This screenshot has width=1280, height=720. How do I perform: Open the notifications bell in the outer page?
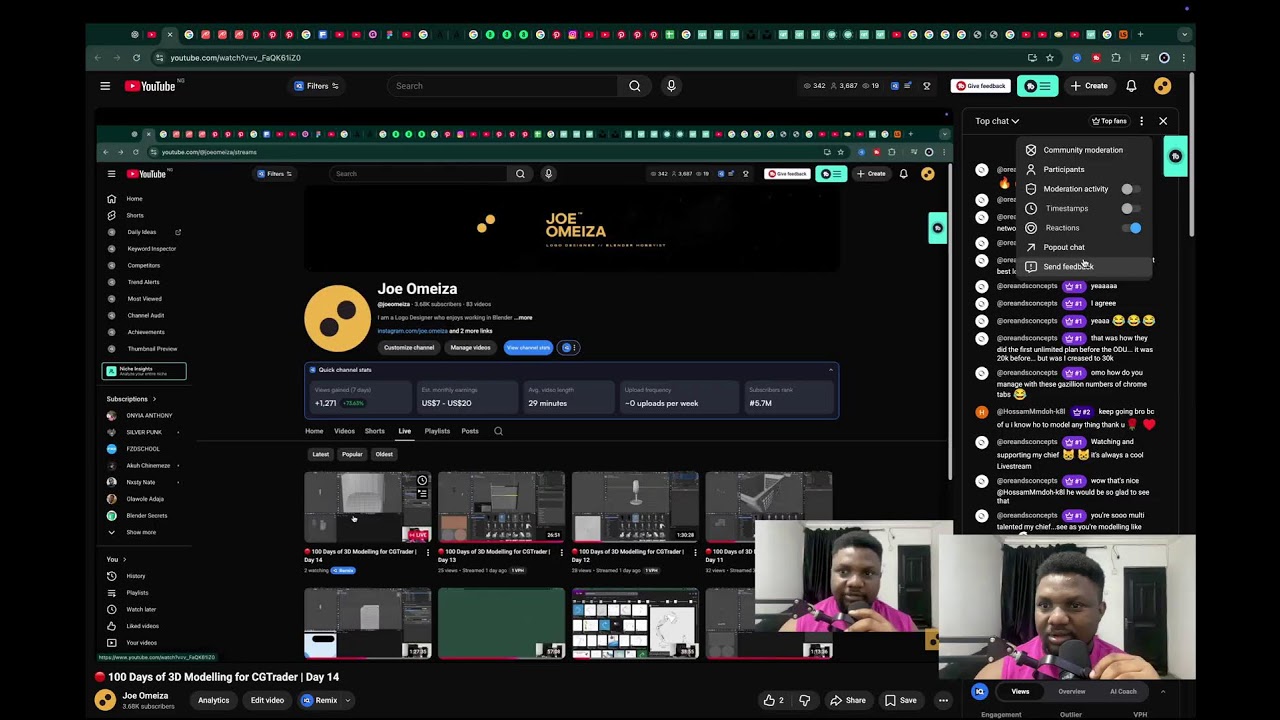point(1131,86)
